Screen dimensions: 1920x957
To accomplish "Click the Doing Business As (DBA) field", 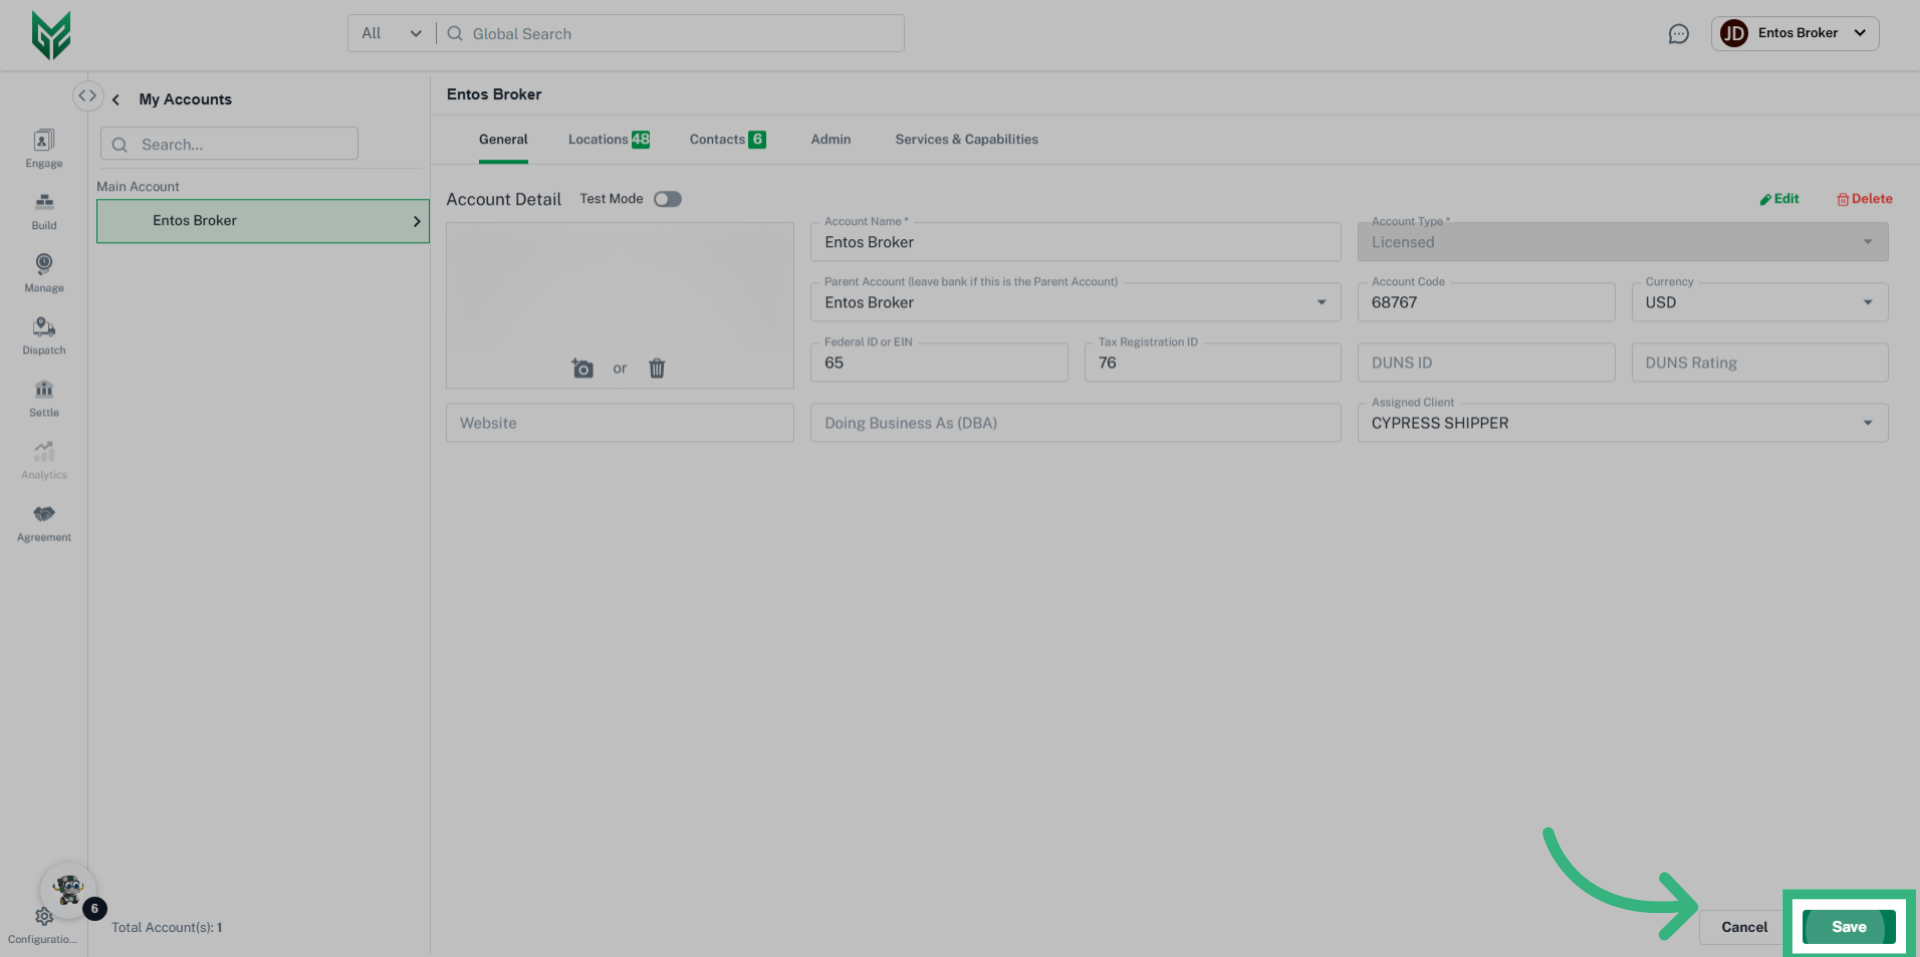I will [x=1076, y=423].
